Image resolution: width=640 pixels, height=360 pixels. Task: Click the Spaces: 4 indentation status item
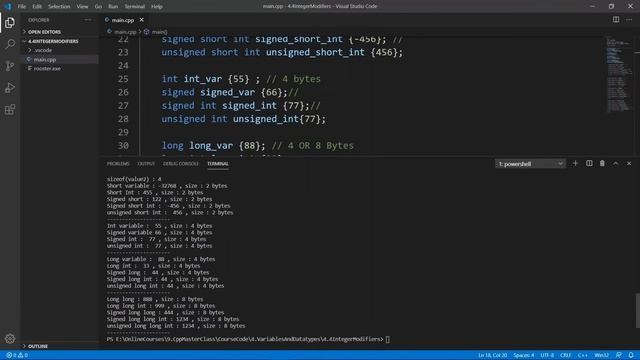click(524, 355)
